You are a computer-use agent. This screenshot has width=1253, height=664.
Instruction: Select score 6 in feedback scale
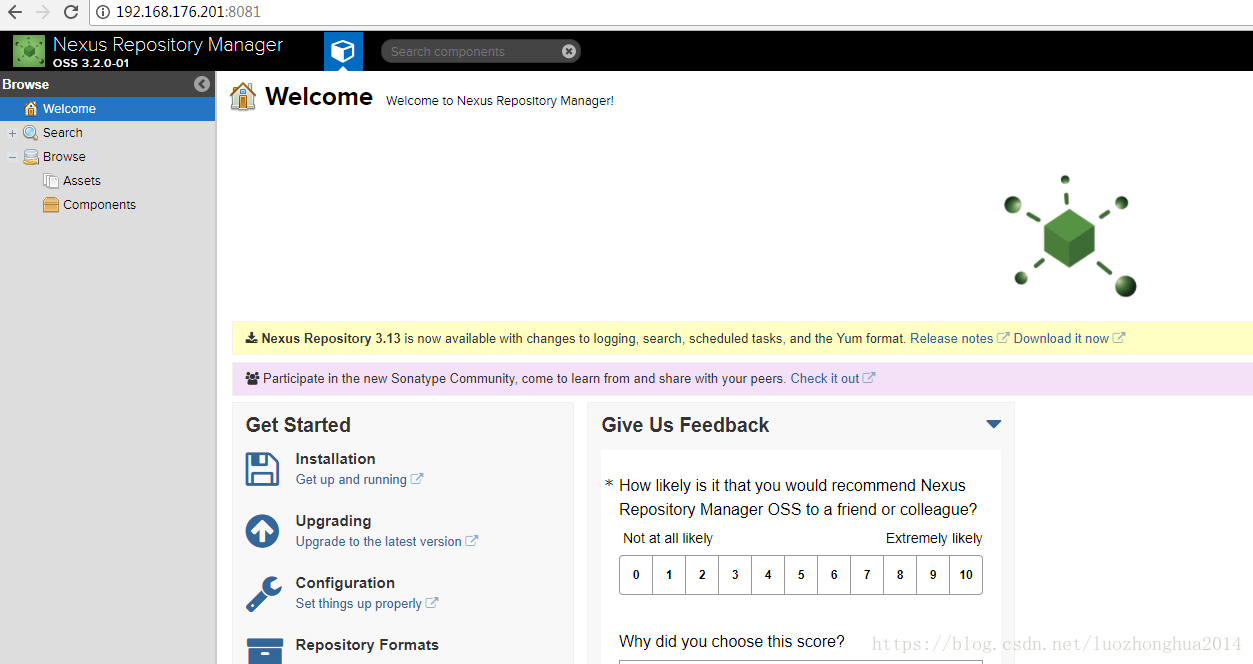click(834, 575)
